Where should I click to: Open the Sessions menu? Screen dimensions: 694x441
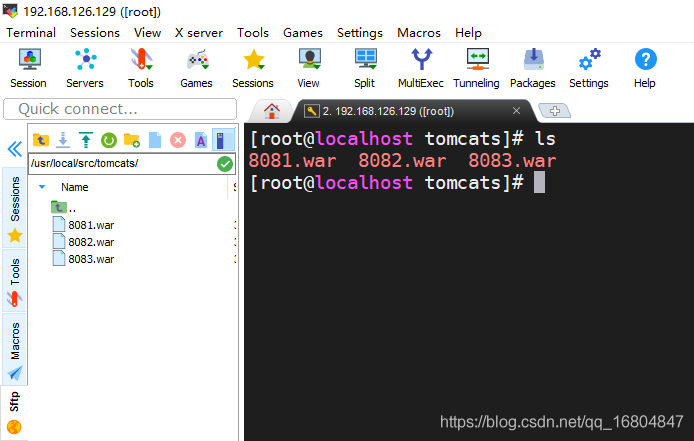[95, 33]
